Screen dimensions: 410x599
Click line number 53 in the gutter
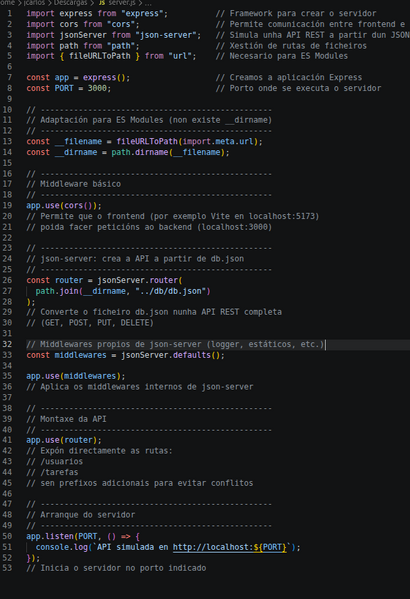pos(7,568)
